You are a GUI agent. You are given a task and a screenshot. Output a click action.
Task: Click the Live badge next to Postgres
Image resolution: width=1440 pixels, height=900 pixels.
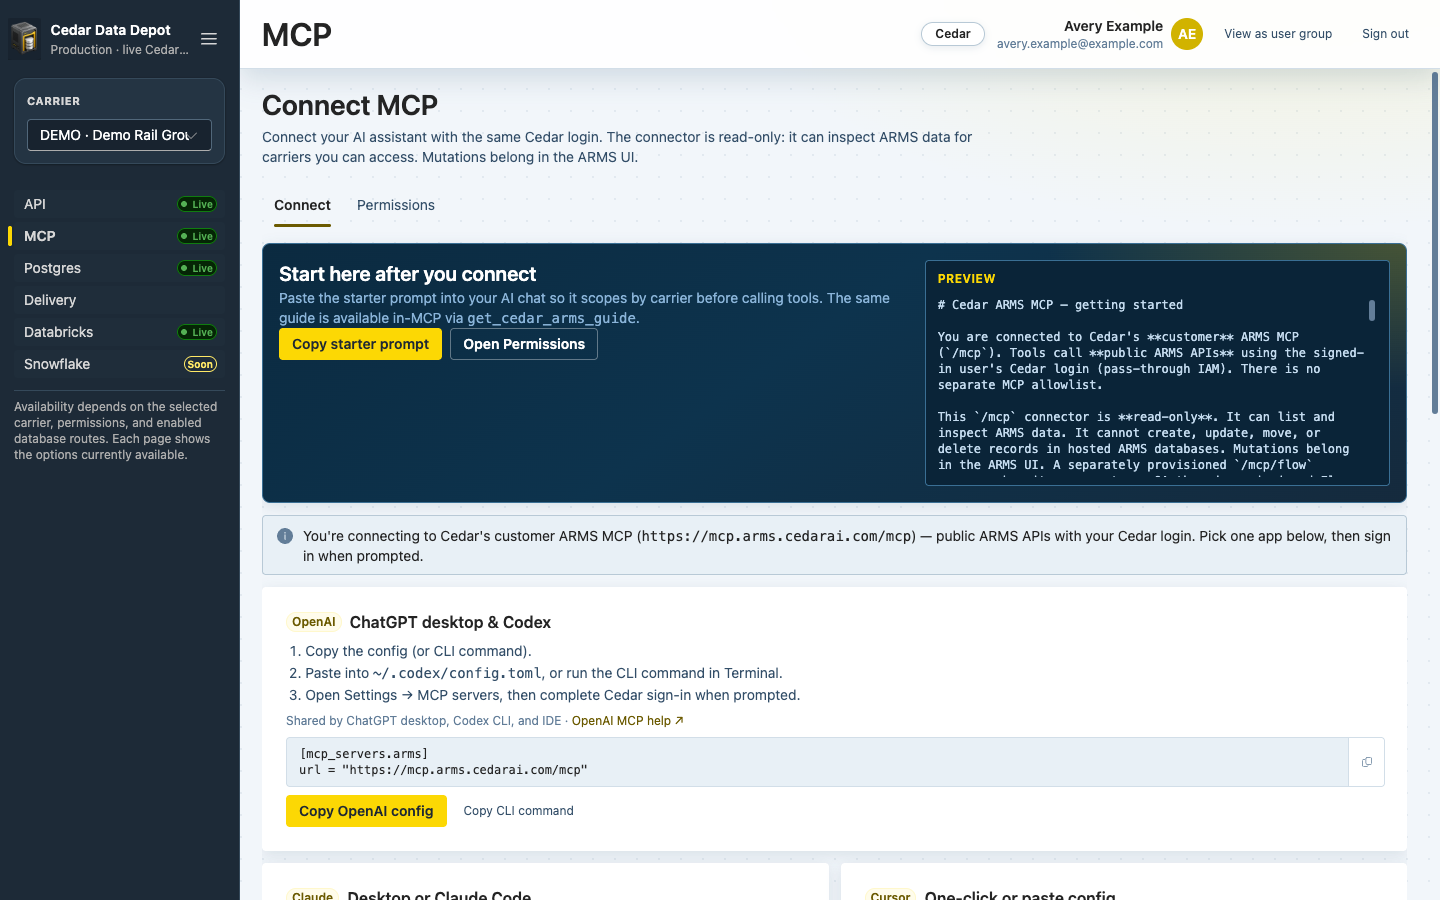197,268
